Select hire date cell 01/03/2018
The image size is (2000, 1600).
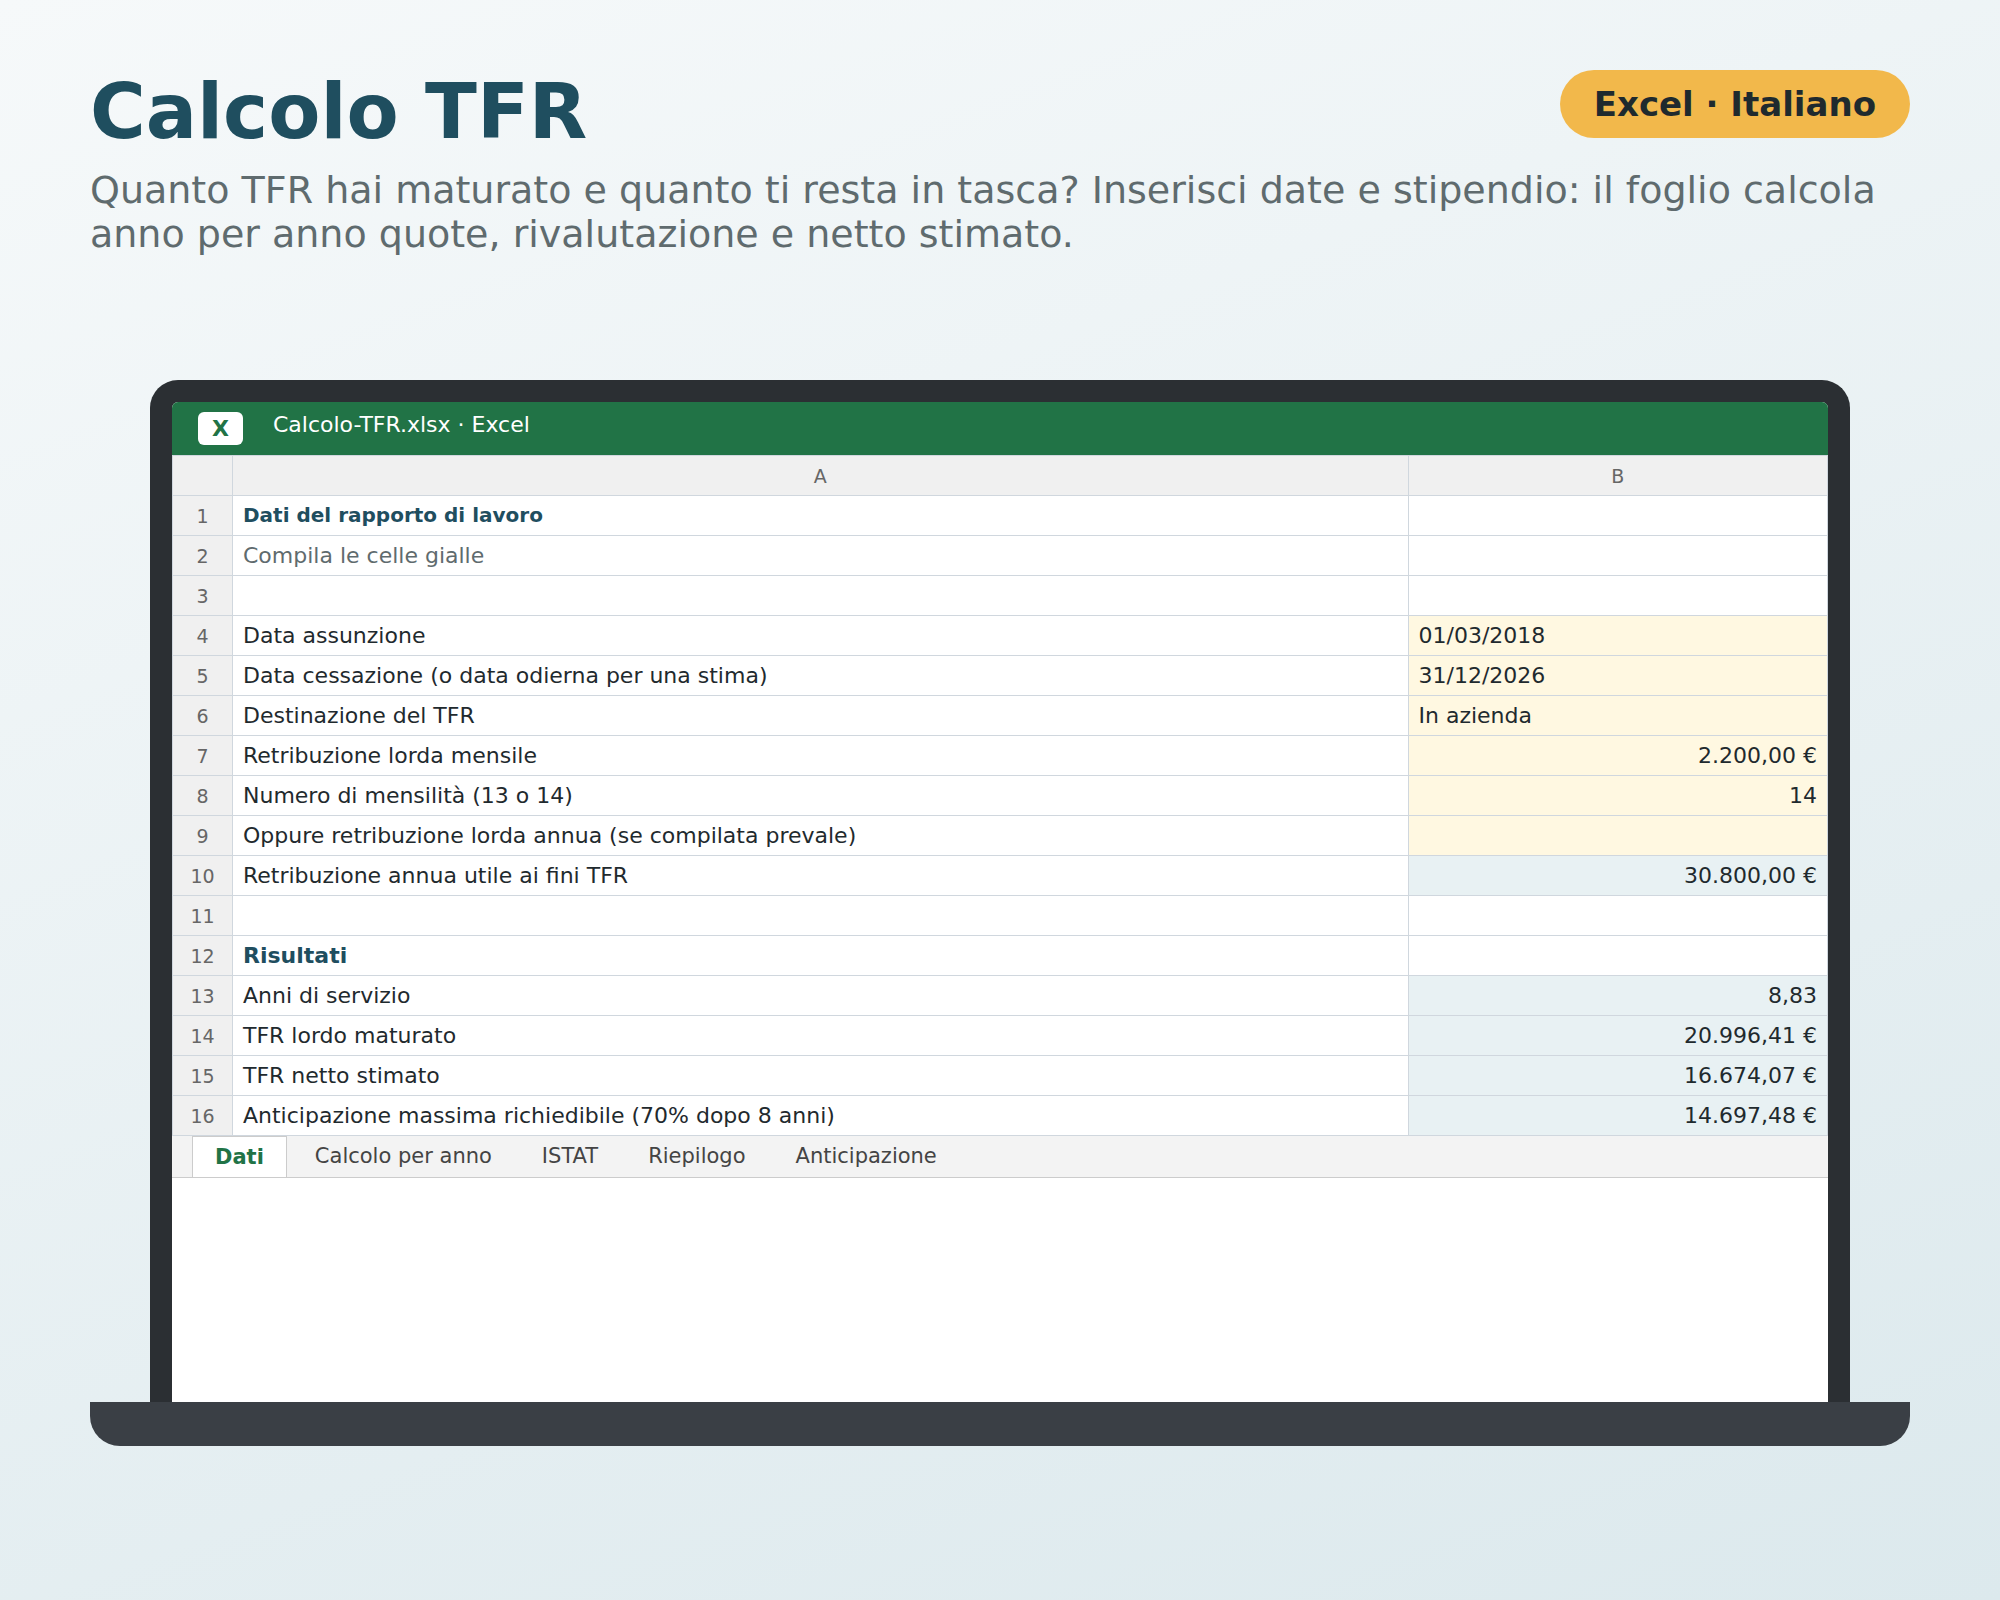pos(1617,636)
